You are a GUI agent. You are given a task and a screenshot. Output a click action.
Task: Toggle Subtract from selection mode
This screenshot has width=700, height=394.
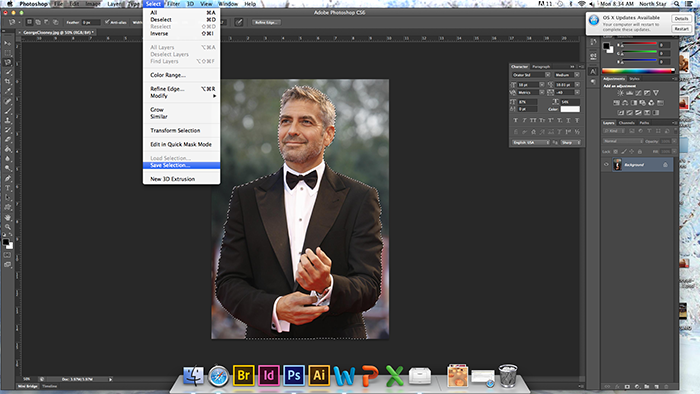pyautogui.click(x=46, y=22)
